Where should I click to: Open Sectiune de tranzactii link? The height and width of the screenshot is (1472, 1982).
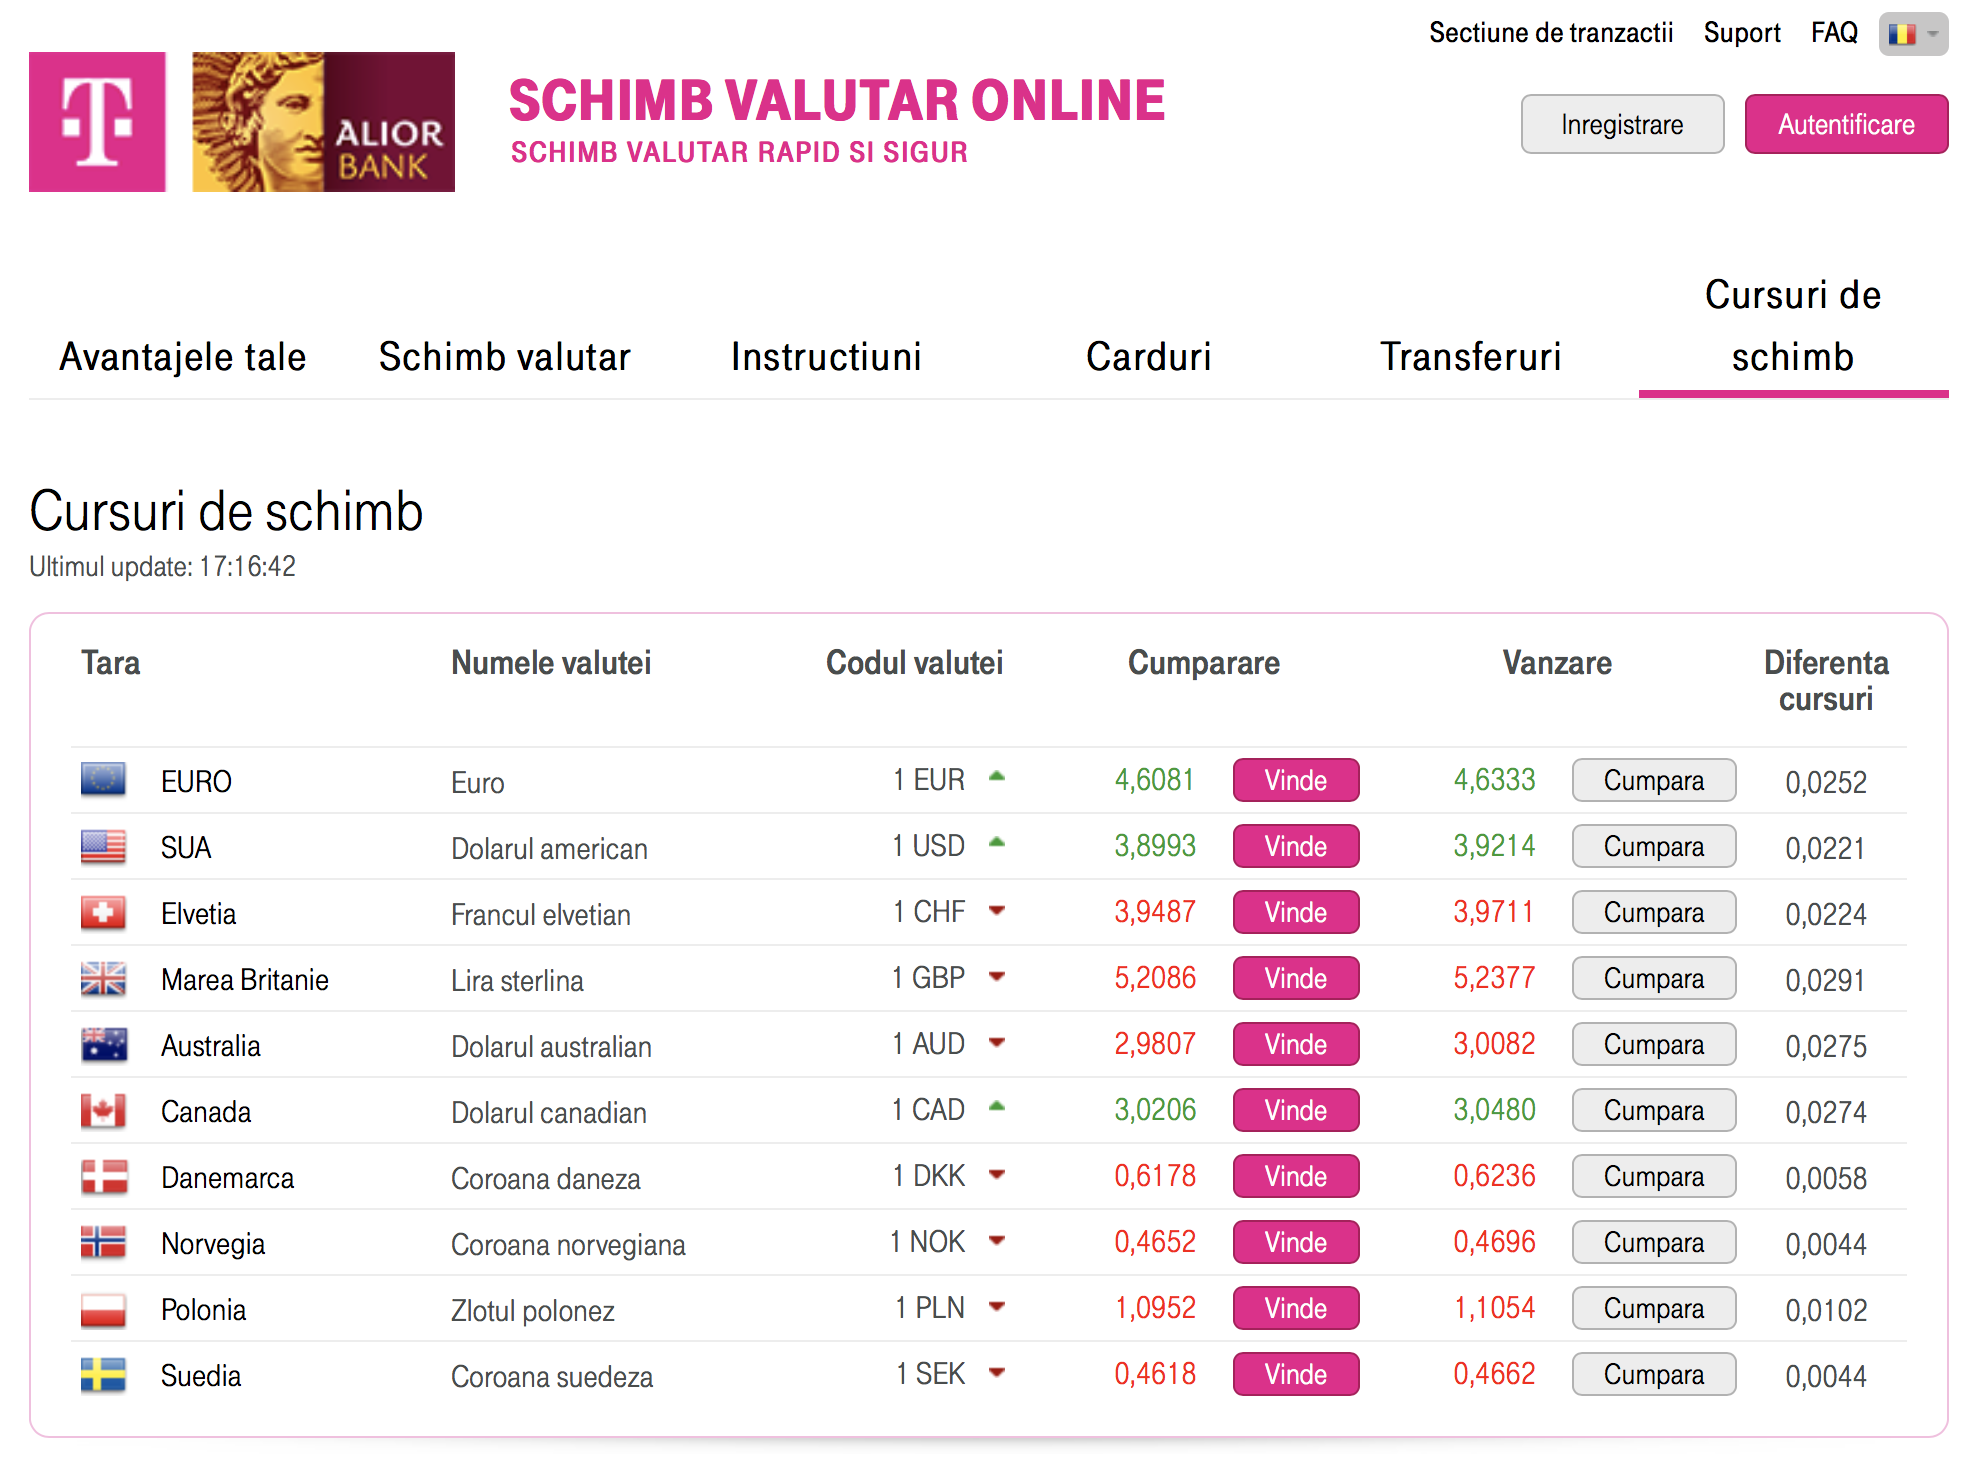pos(1550,33)
